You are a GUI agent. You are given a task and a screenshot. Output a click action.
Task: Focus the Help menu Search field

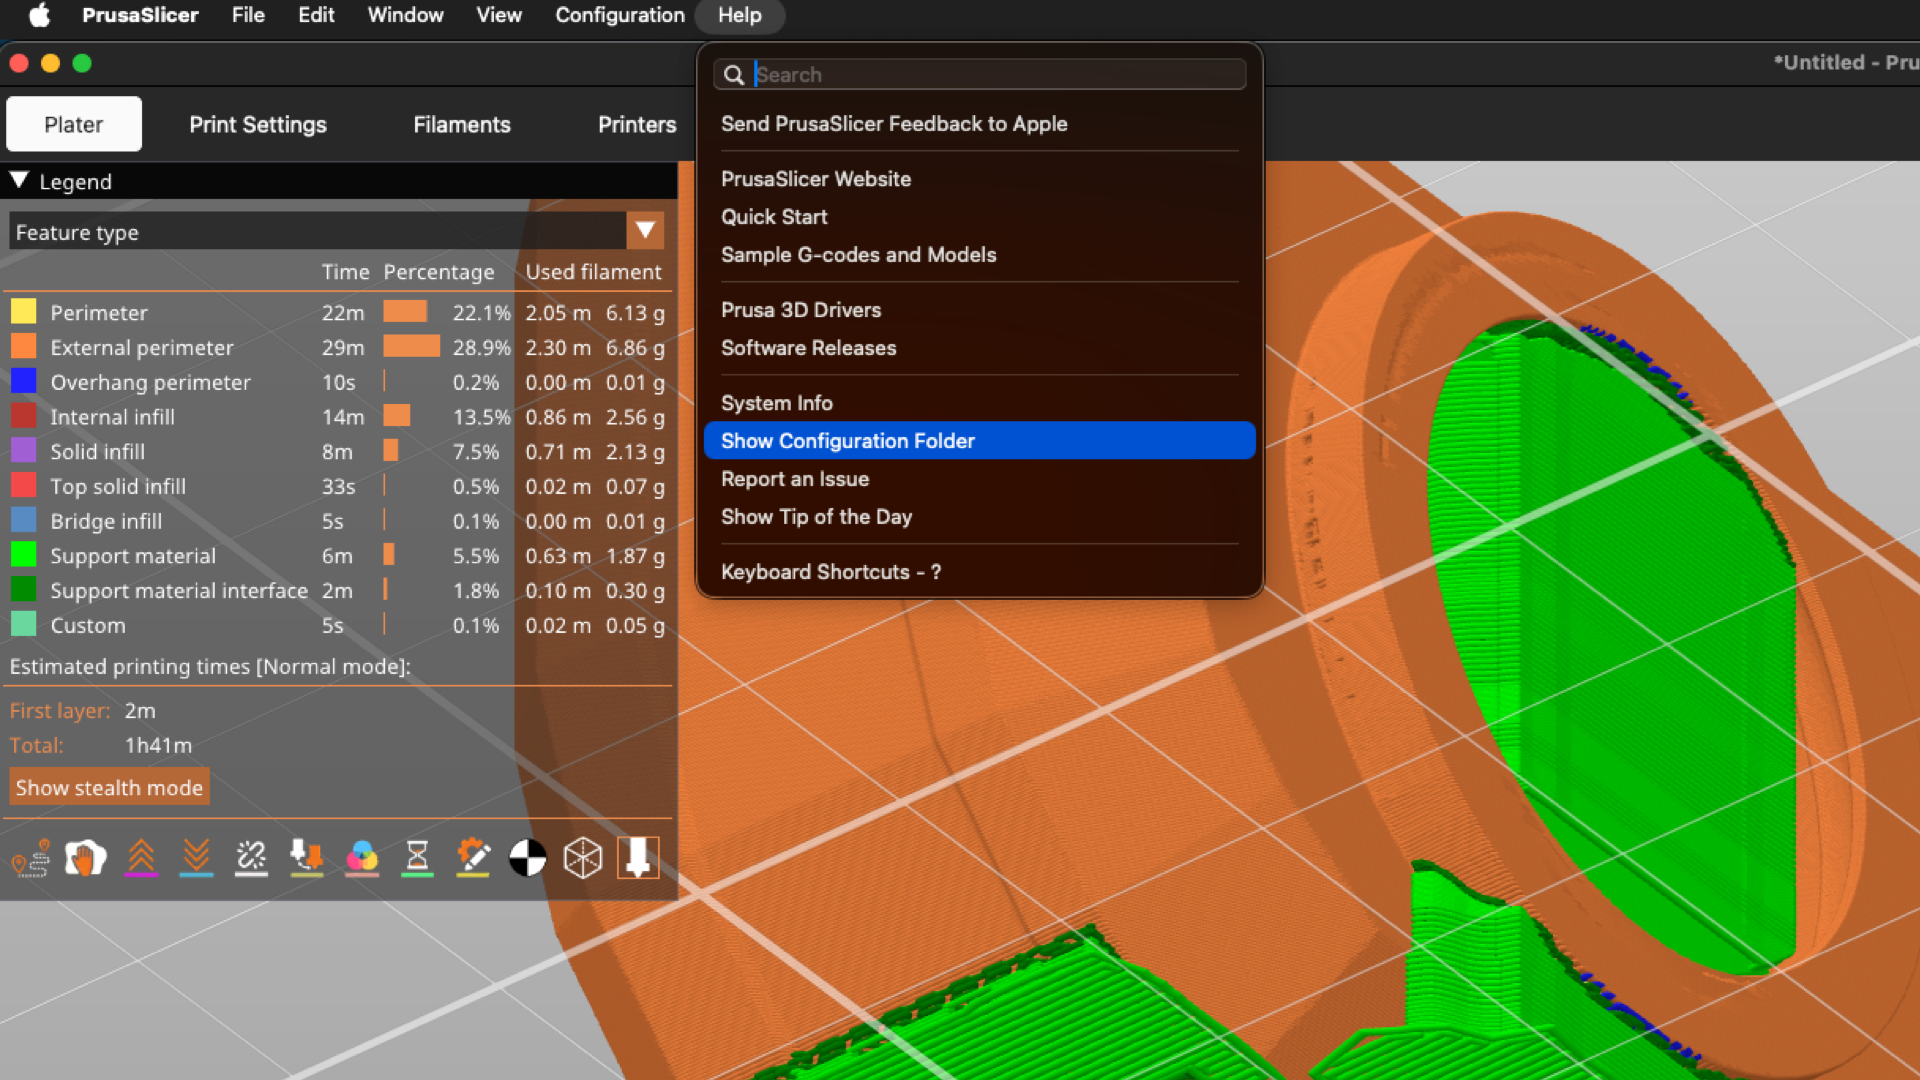pyautogui.click(x=980, y=75)
